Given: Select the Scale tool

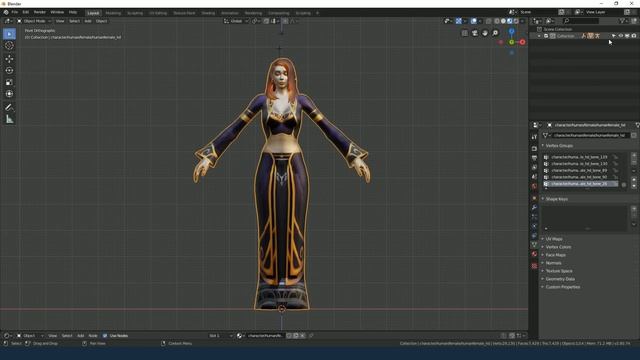Looking at the screenshot, I should [x=9, y=82].
